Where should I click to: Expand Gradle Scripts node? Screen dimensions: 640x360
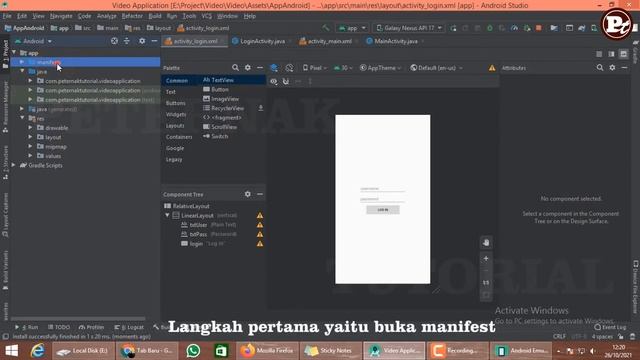pos(14,165)
